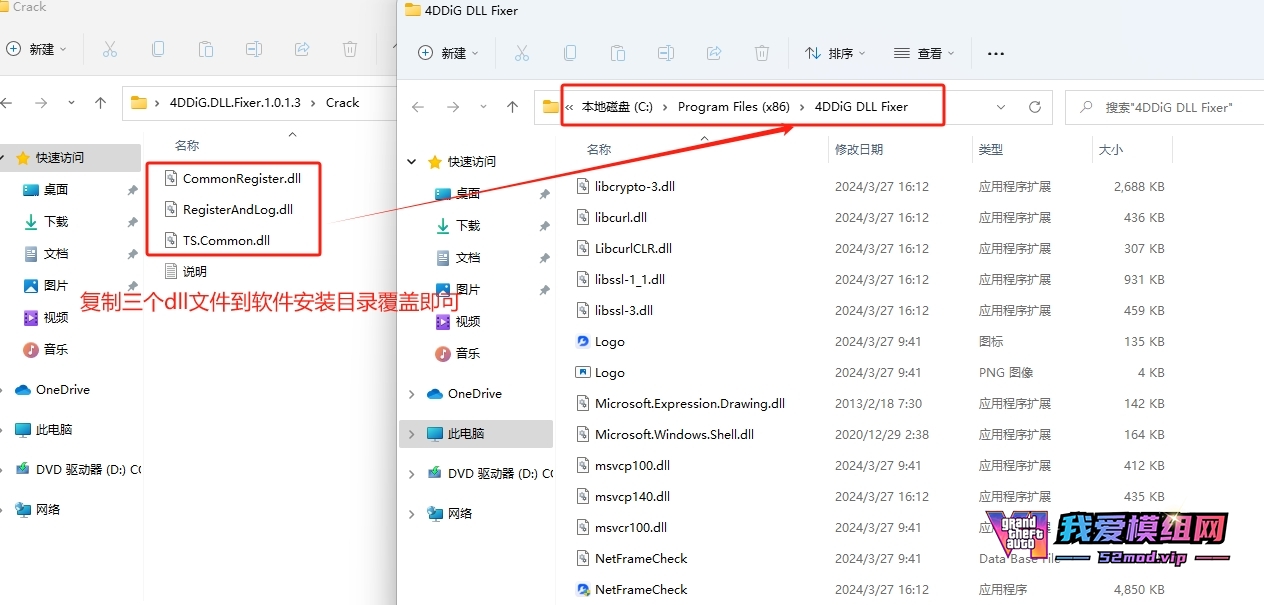
Task: Select 桌面 in 4DDiG DLL Fixer window sidebar
Action: [x=468, y=194]
